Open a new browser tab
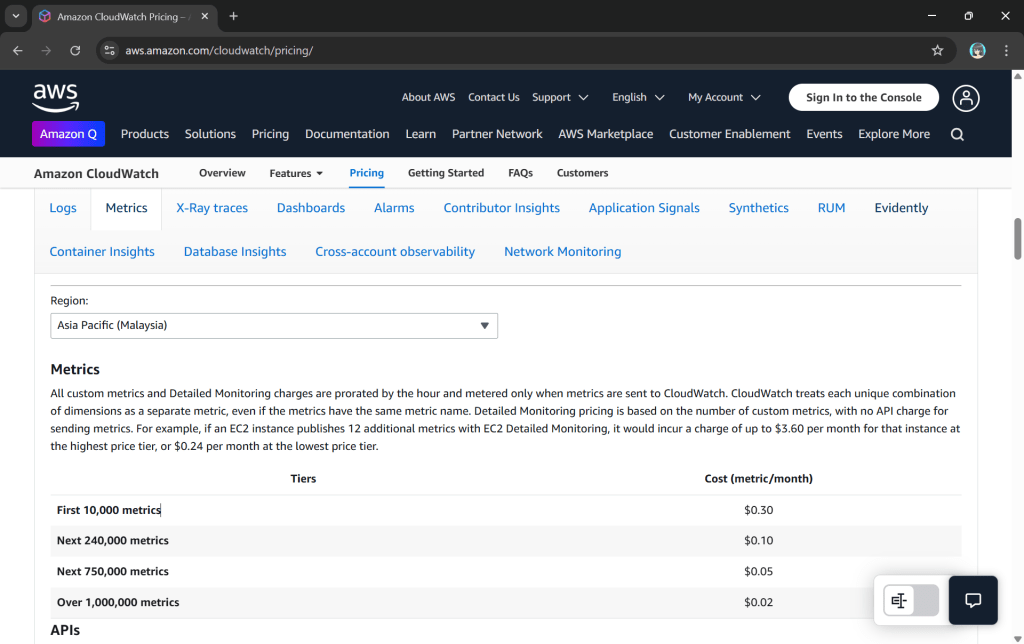Screen dimensions: 1024x644 tap(234, 16)
